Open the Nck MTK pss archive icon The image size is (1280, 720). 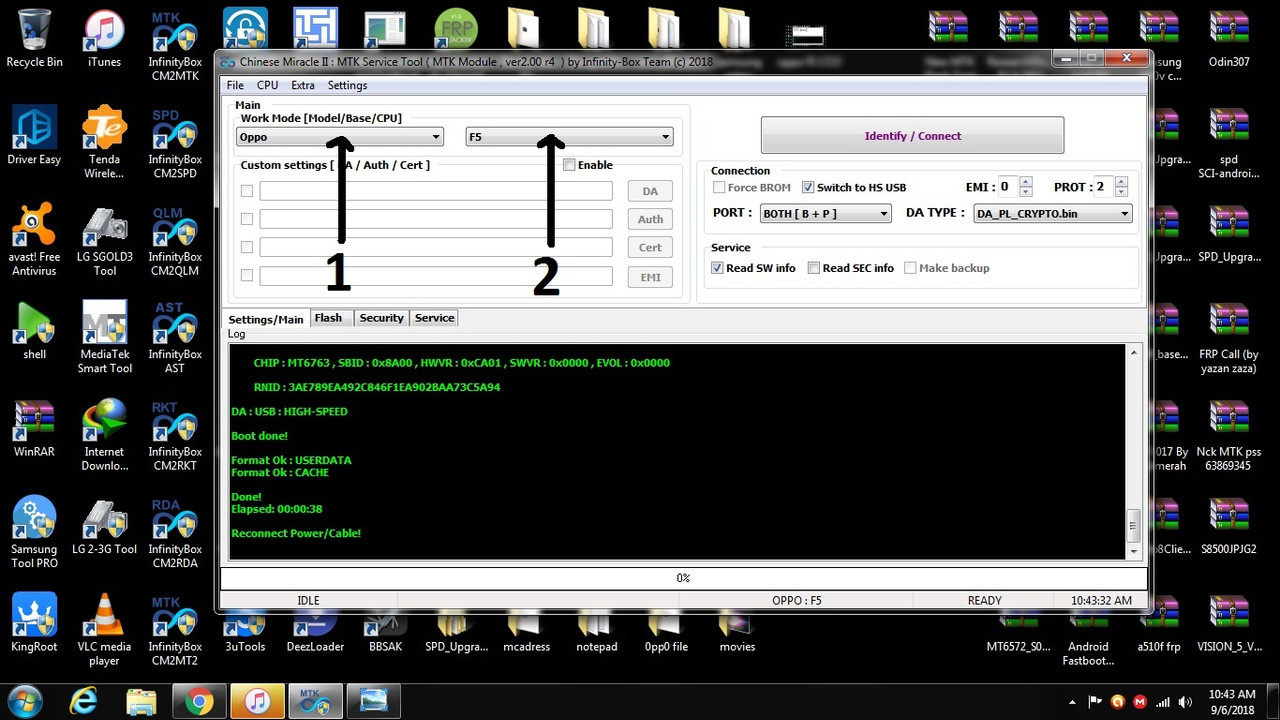[x=1229, y=435]
